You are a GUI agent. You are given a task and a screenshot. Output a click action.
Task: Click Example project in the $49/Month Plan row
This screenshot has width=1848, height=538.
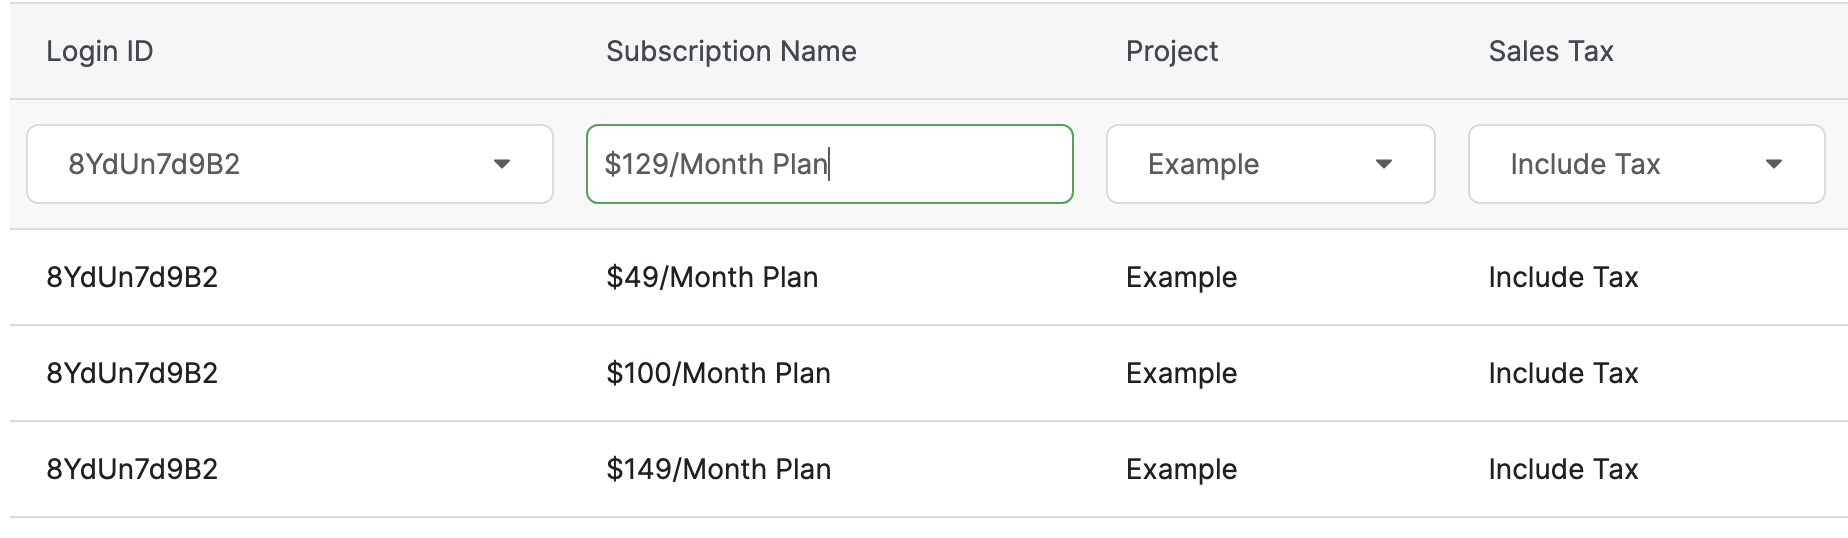tap(1181, 277)
